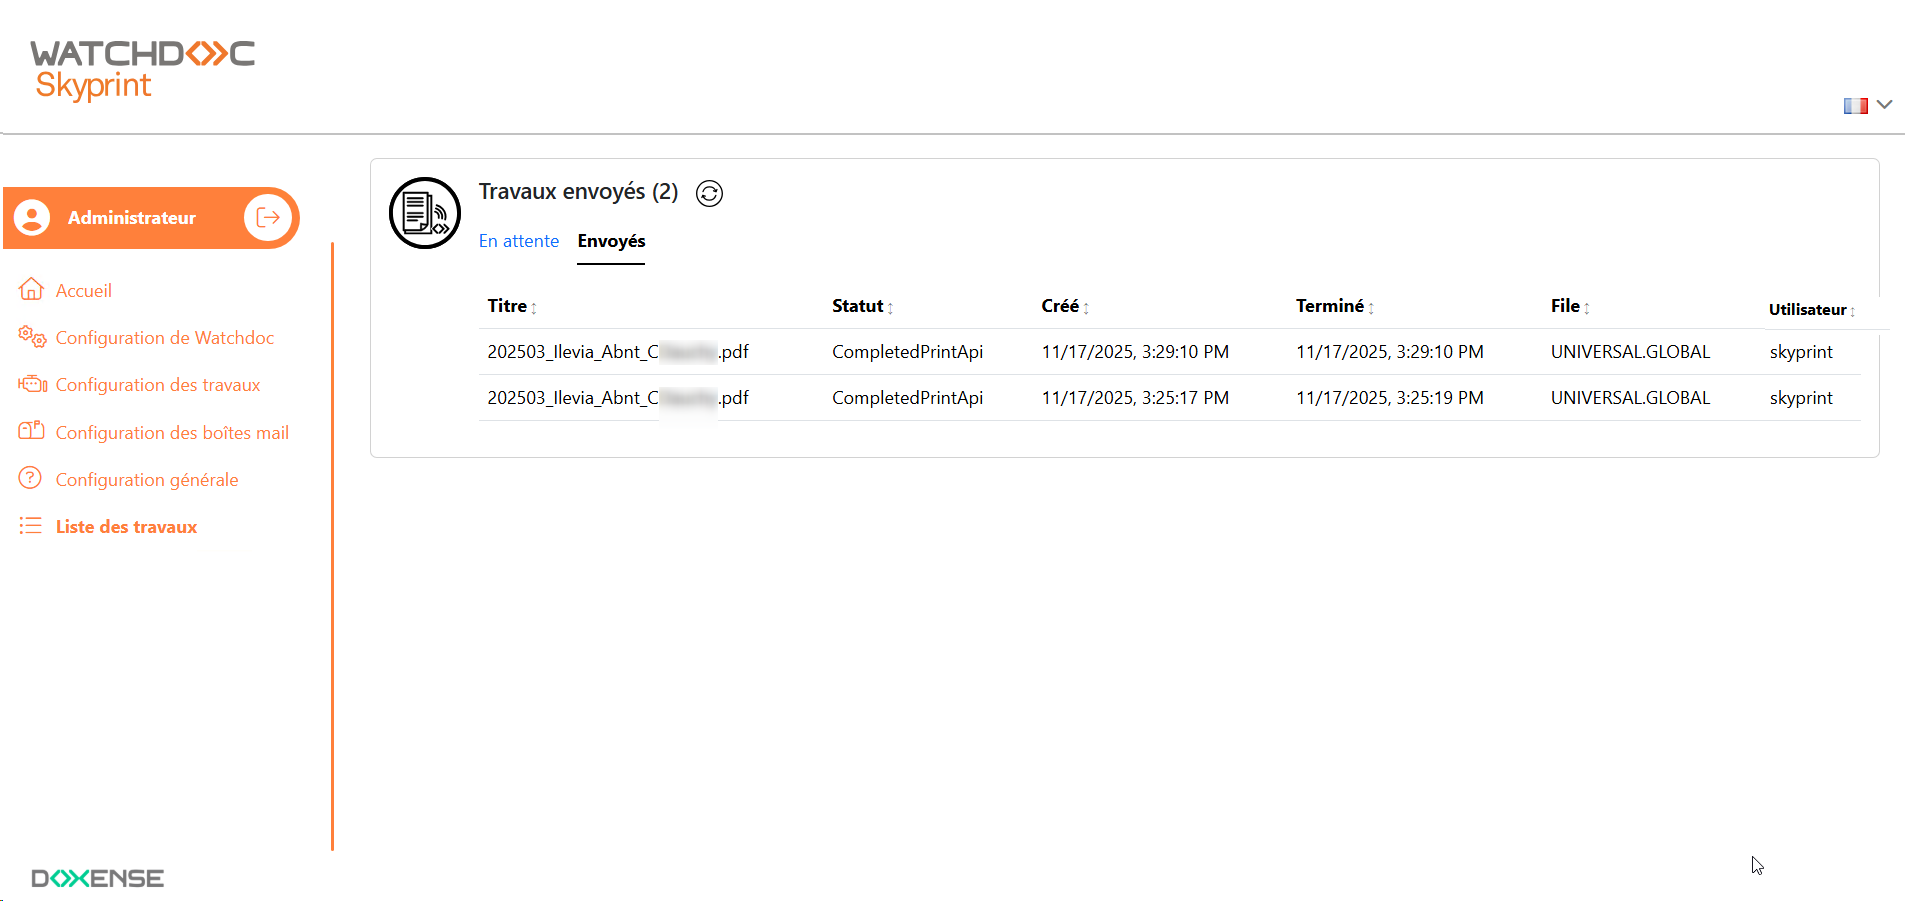
Task: Click the Configuration générale question mark icon
Action: pyautogui.click(x=31, y=478)
